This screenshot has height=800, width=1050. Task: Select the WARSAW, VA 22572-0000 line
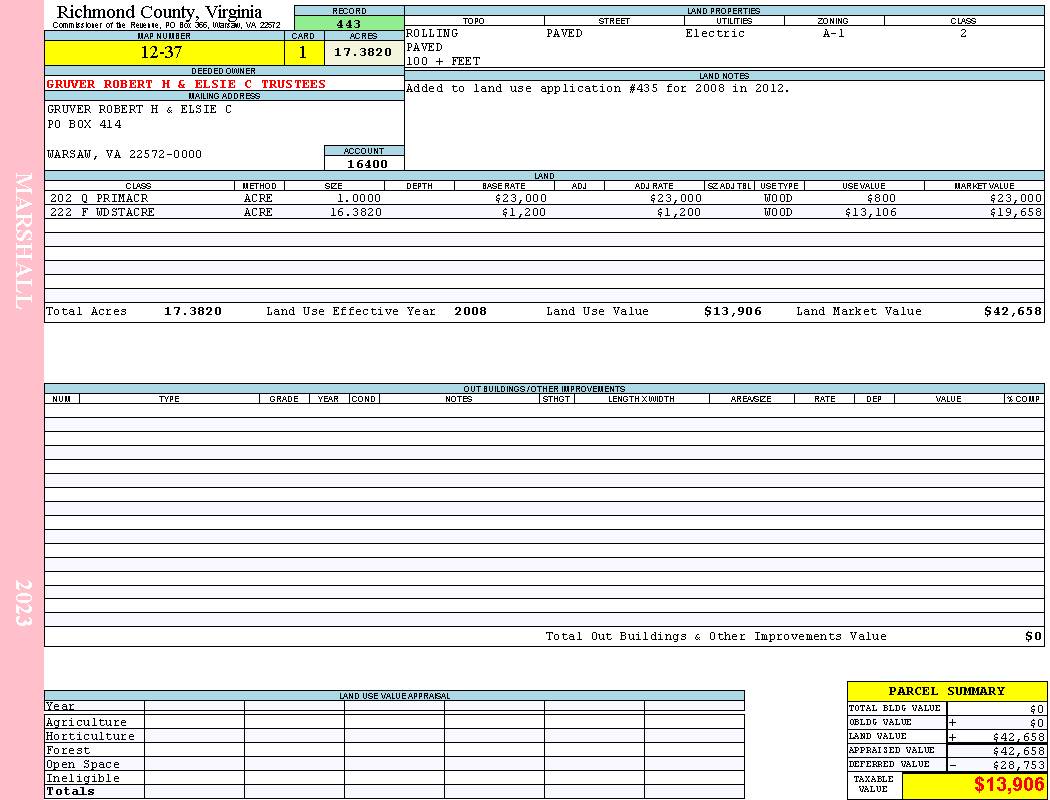pos(125,155)
